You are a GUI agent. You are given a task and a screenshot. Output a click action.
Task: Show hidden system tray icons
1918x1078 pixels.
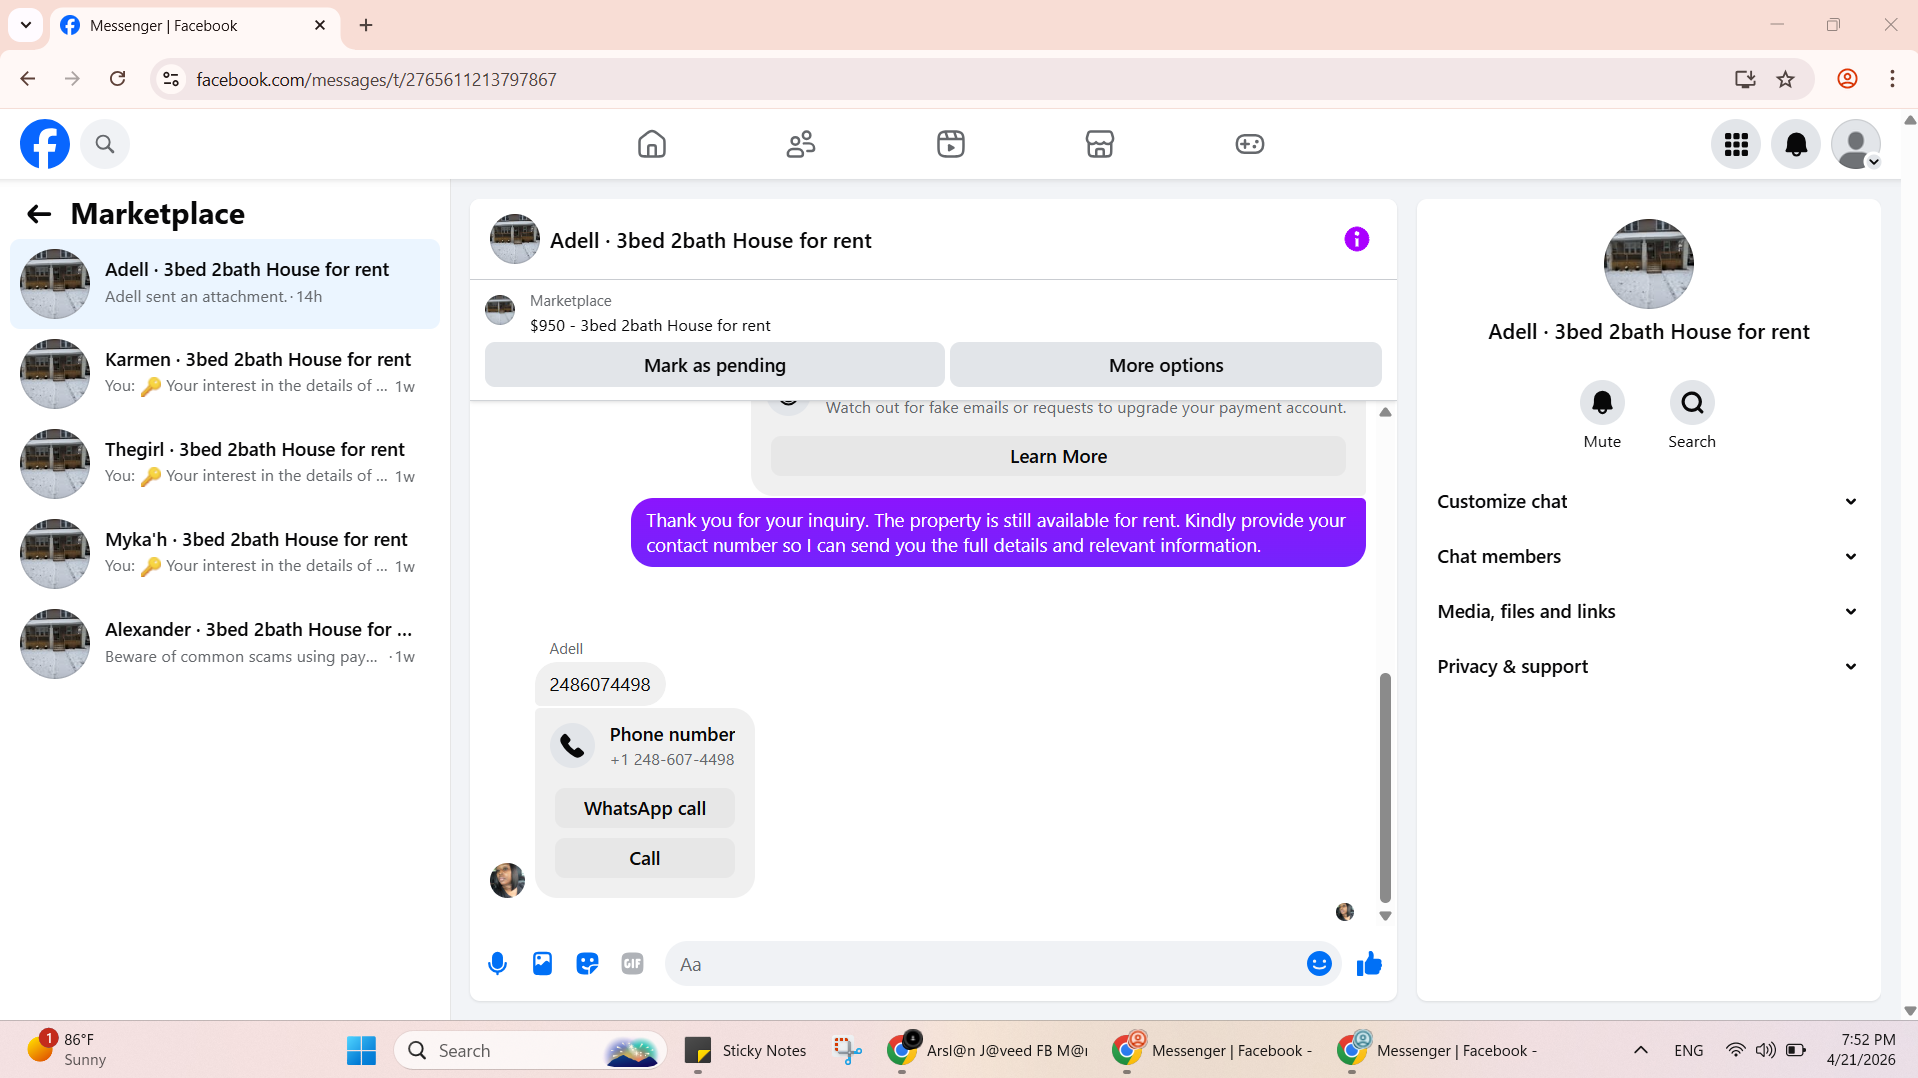pos(1641,1051)
